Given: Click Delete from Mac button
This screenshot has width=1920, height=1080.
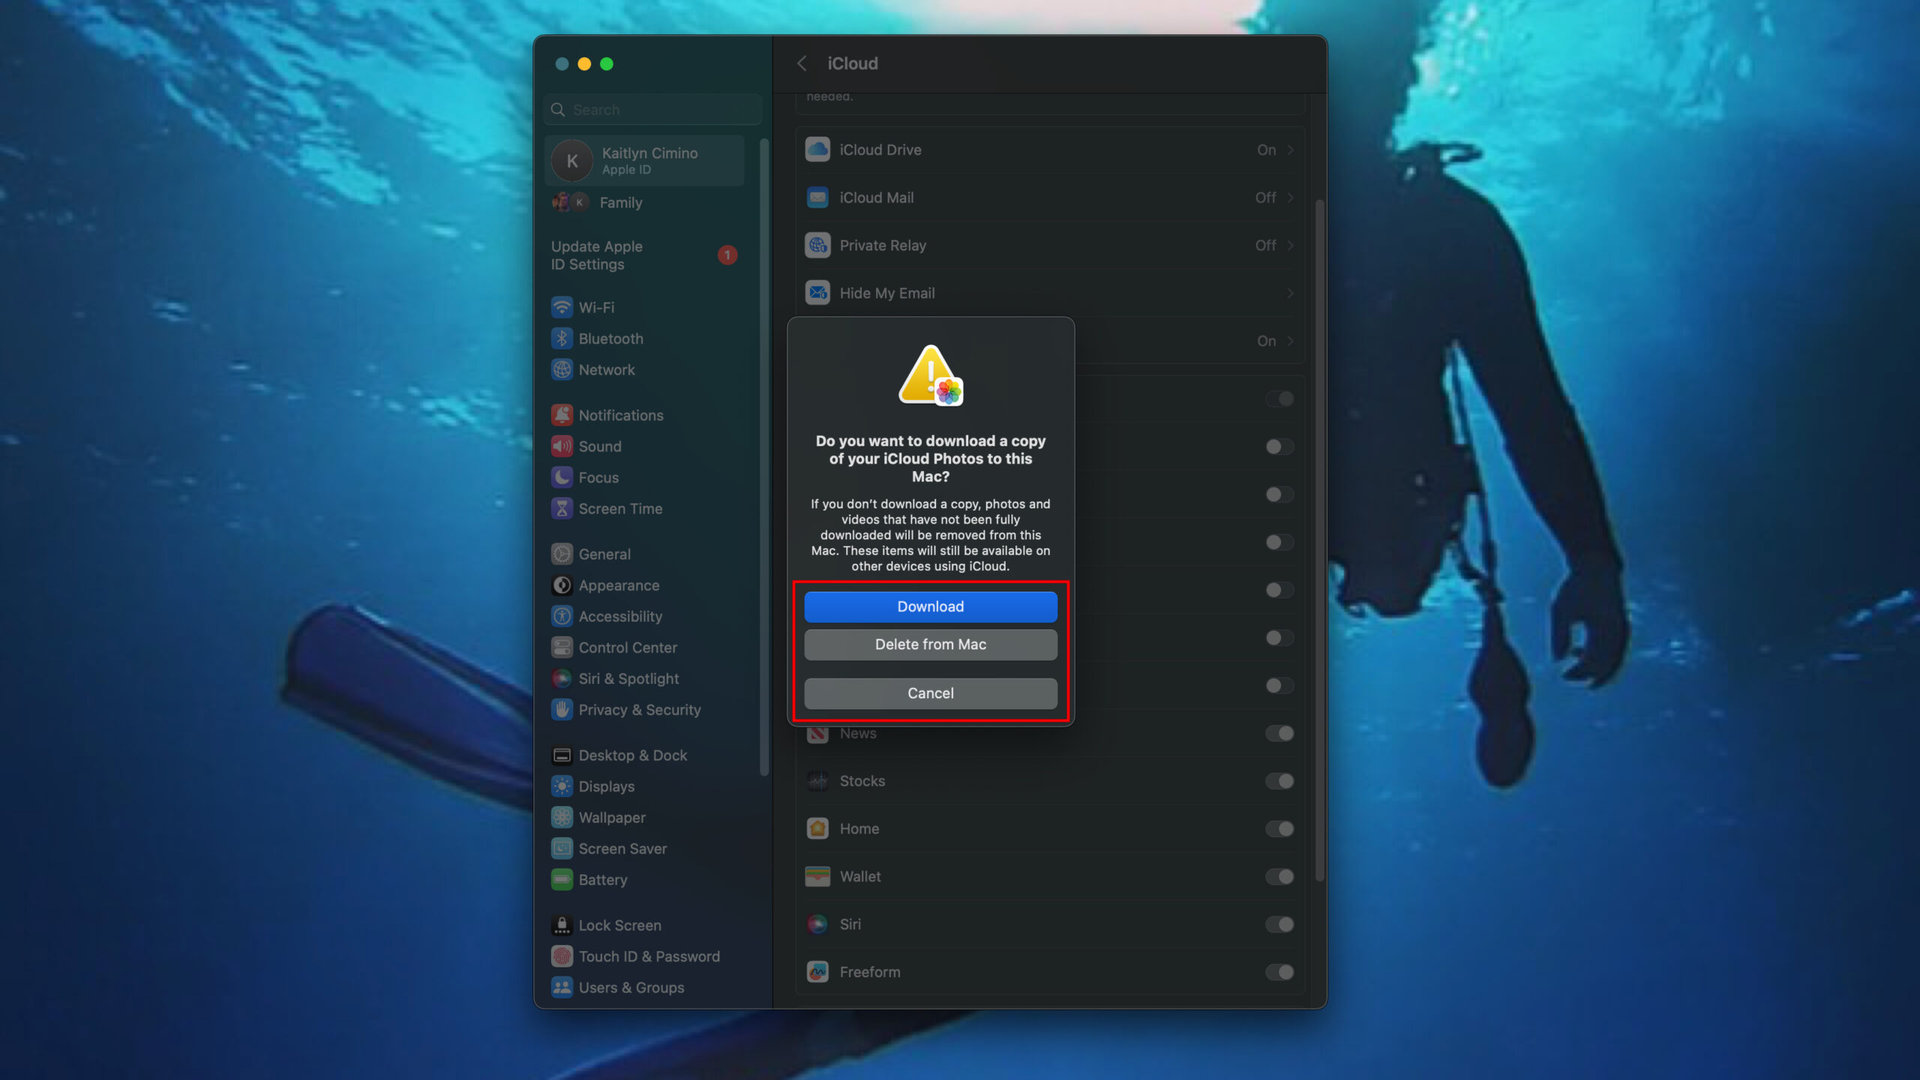Looking at the screenshot, I should pos(930,645).
